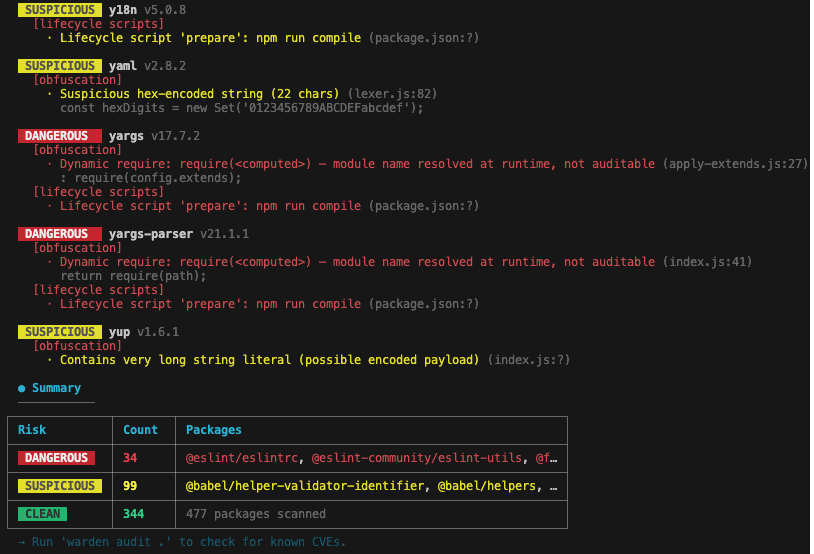Click the lexer.js:82 file reference
The height and width of the screenshot is (554, 814).
click(x=391, y=93)
